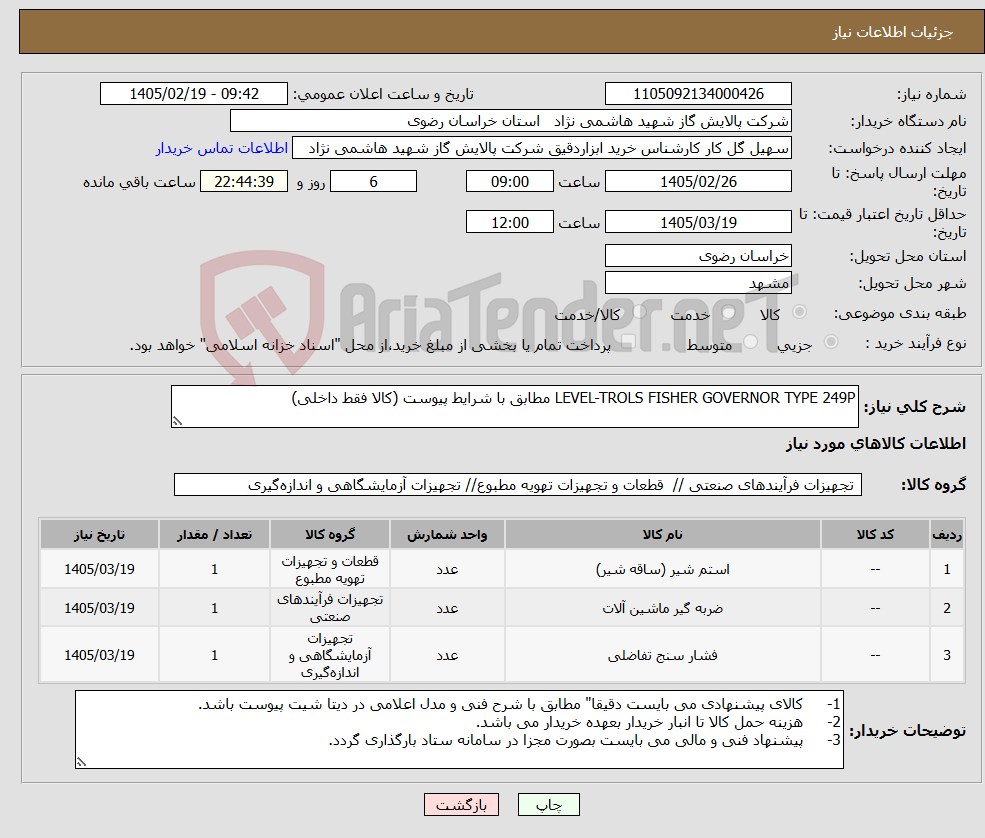Select the جزیی purchase type radio

pyautogui.click(x=830, y=342)
